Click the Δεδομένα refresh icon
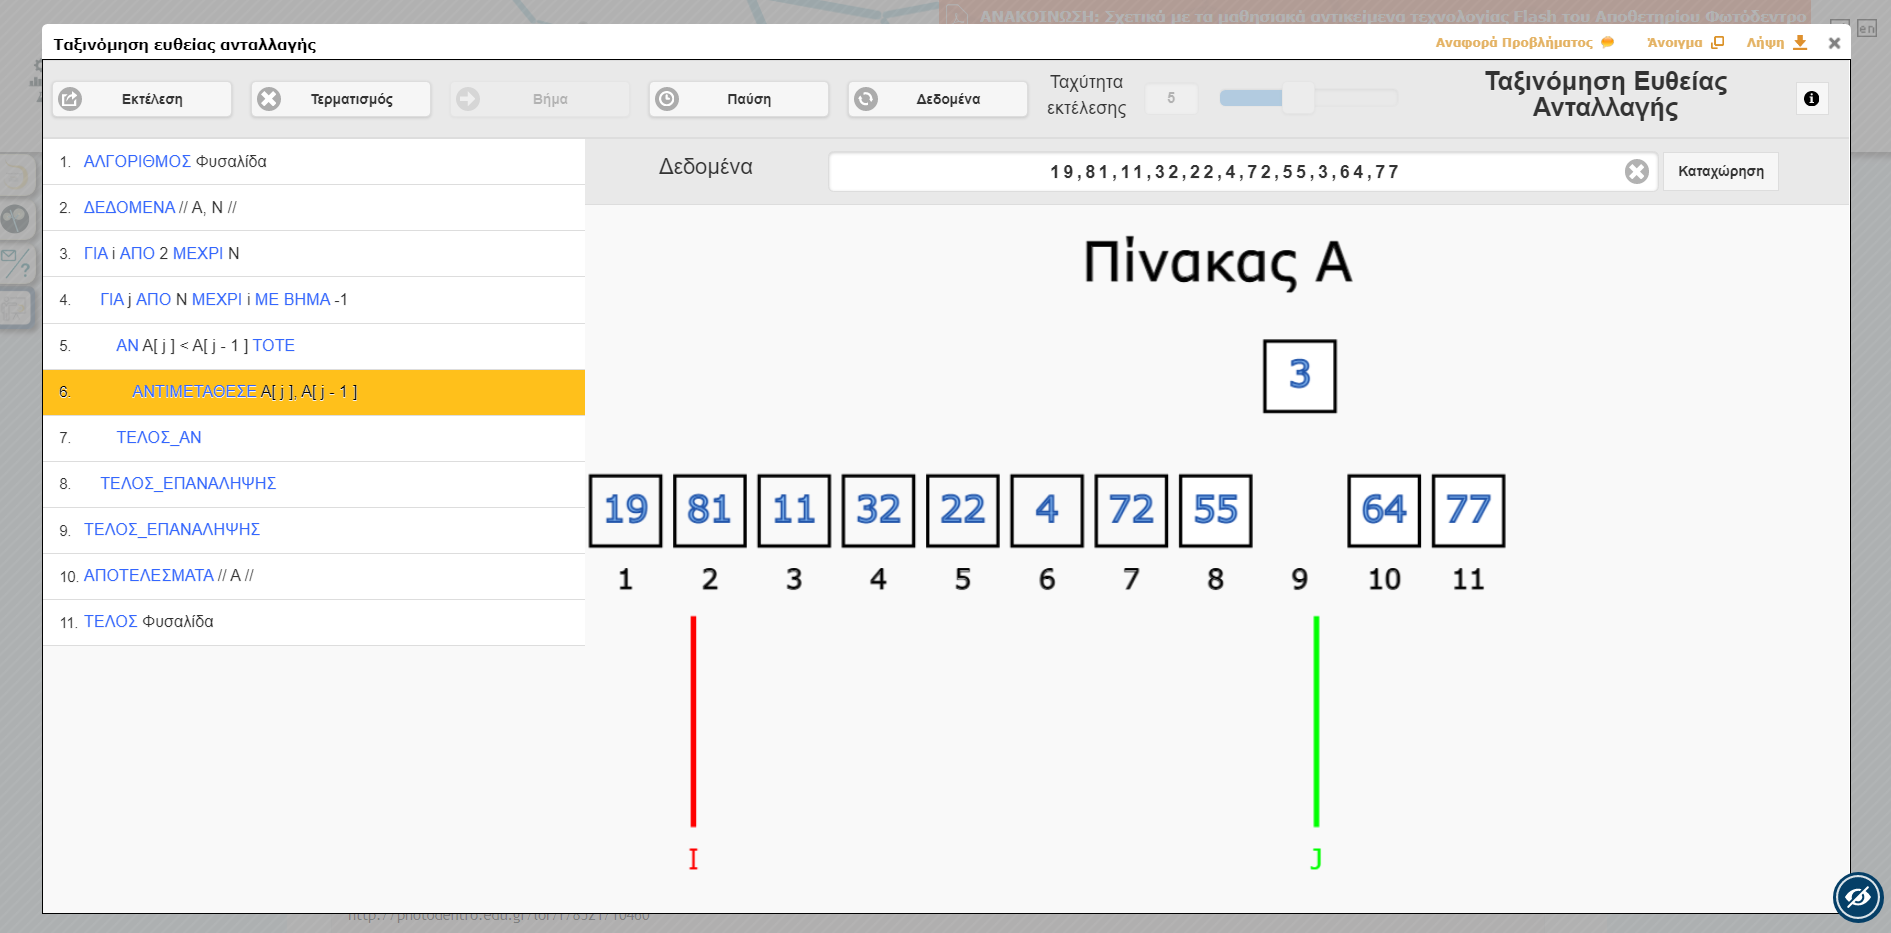Screen dimensions: 1891x933 (866, 99)
